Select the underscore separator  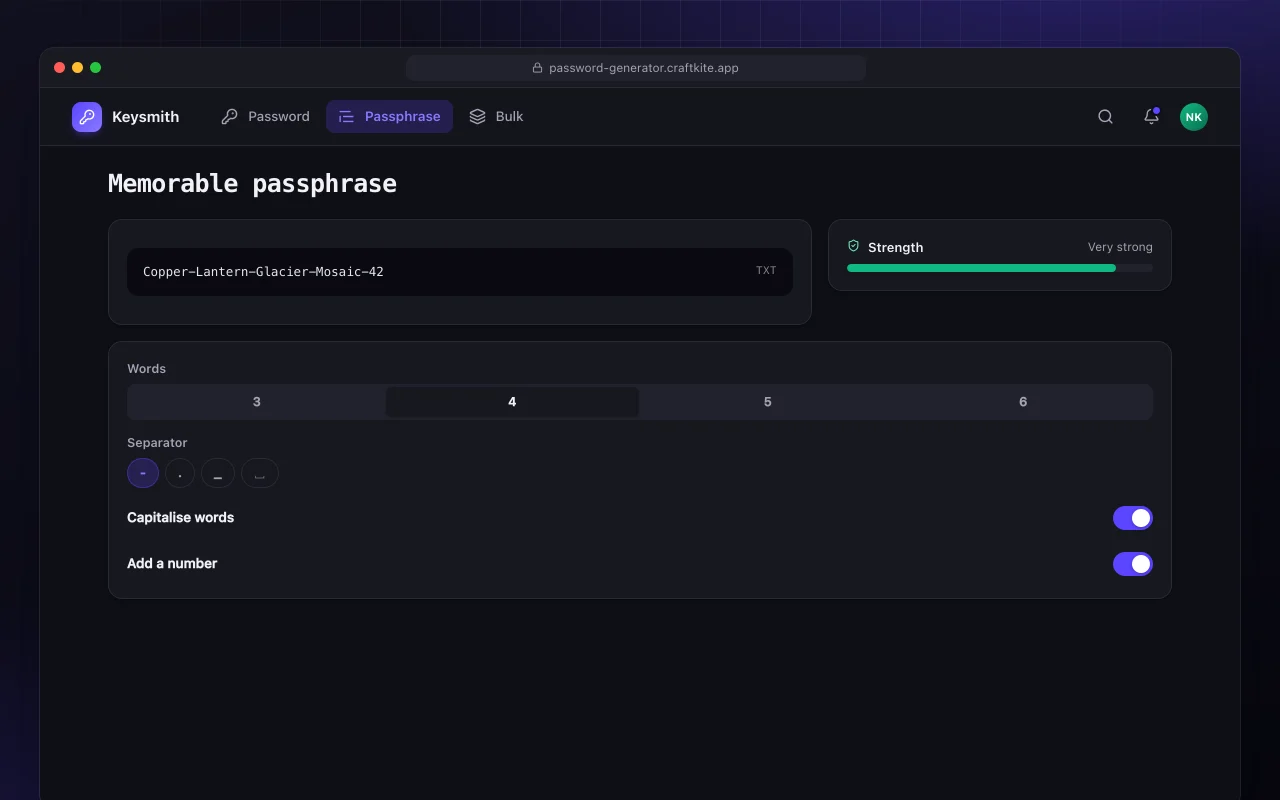[x=218, y=473]
